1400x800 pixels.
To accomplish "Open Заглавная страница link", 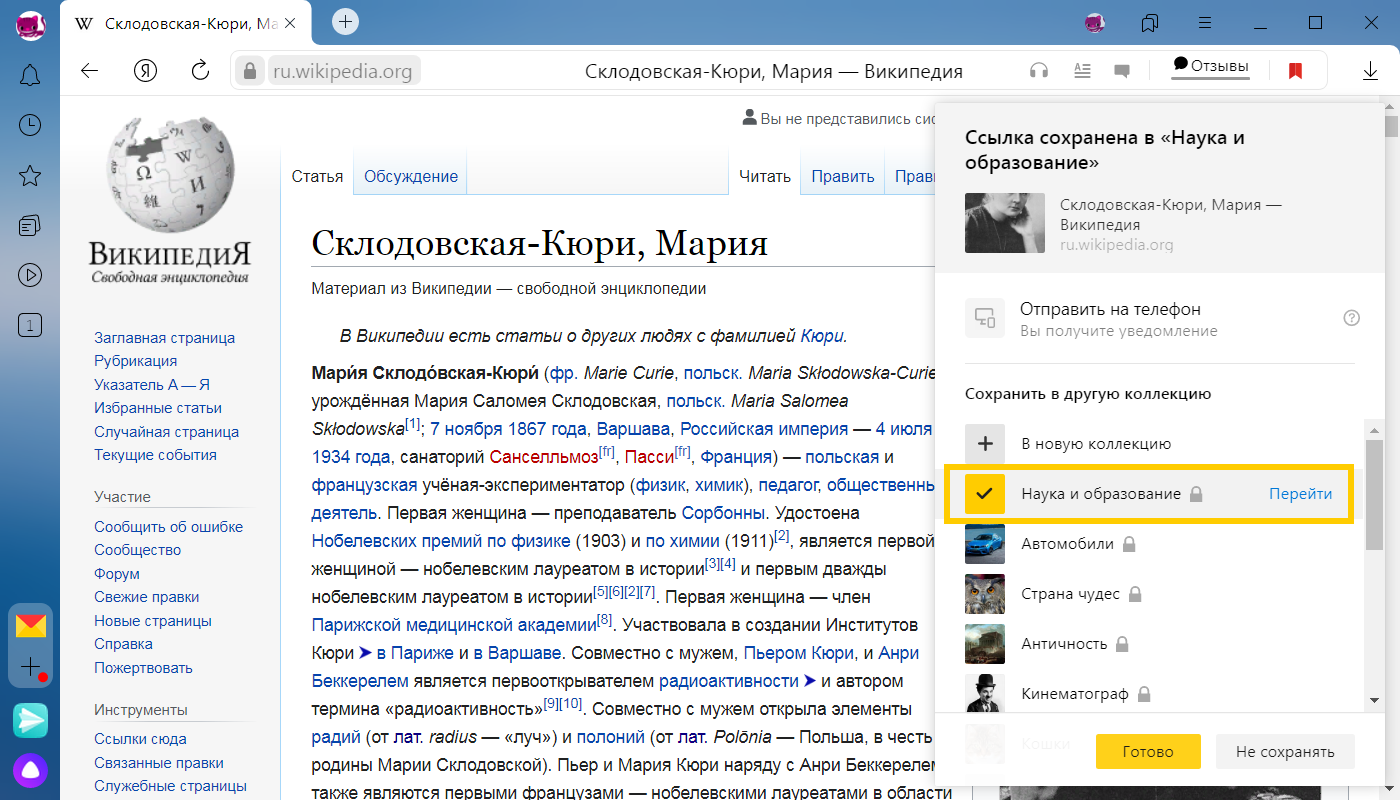I will pos(165,338).
